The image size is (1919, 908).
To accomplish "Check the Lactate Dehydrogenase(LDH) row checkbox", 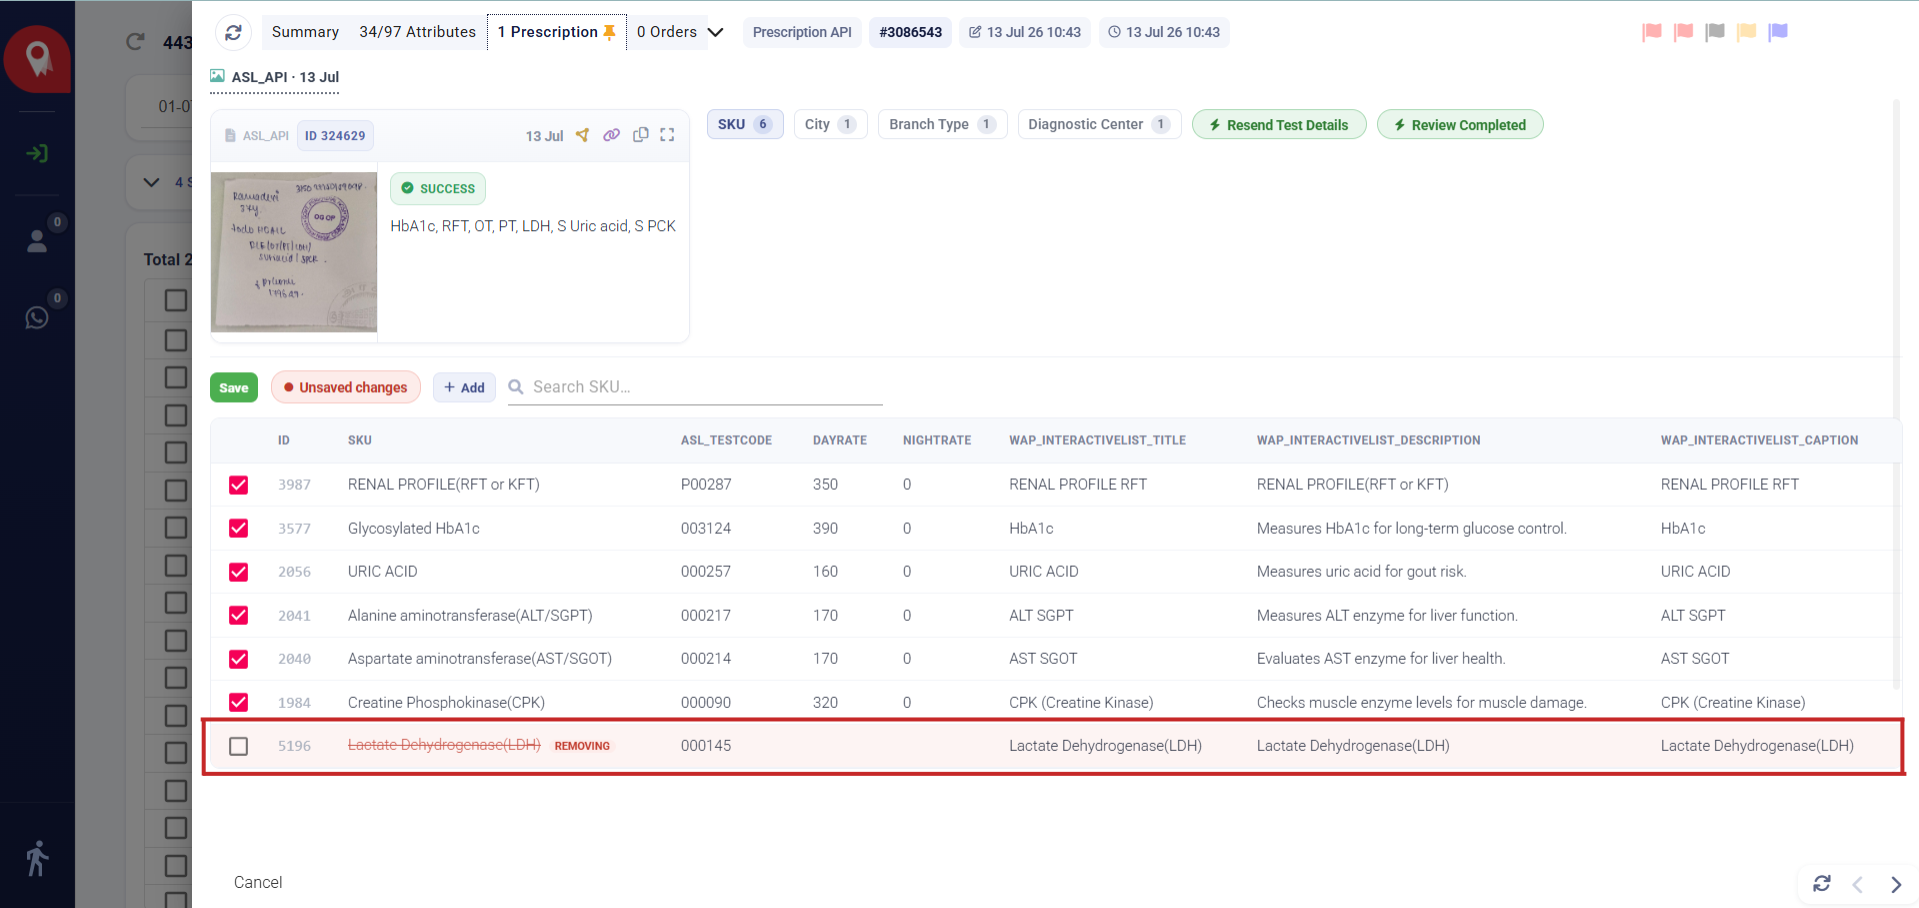I will (x=238, y=746).
